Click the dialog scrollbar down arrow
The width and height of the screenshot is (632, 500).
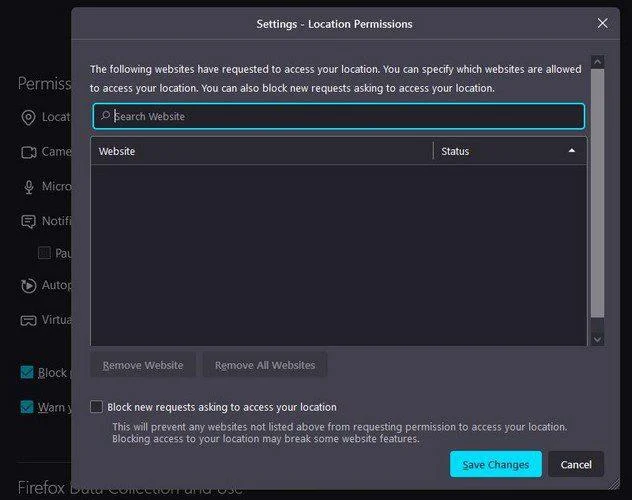[597, 340]
